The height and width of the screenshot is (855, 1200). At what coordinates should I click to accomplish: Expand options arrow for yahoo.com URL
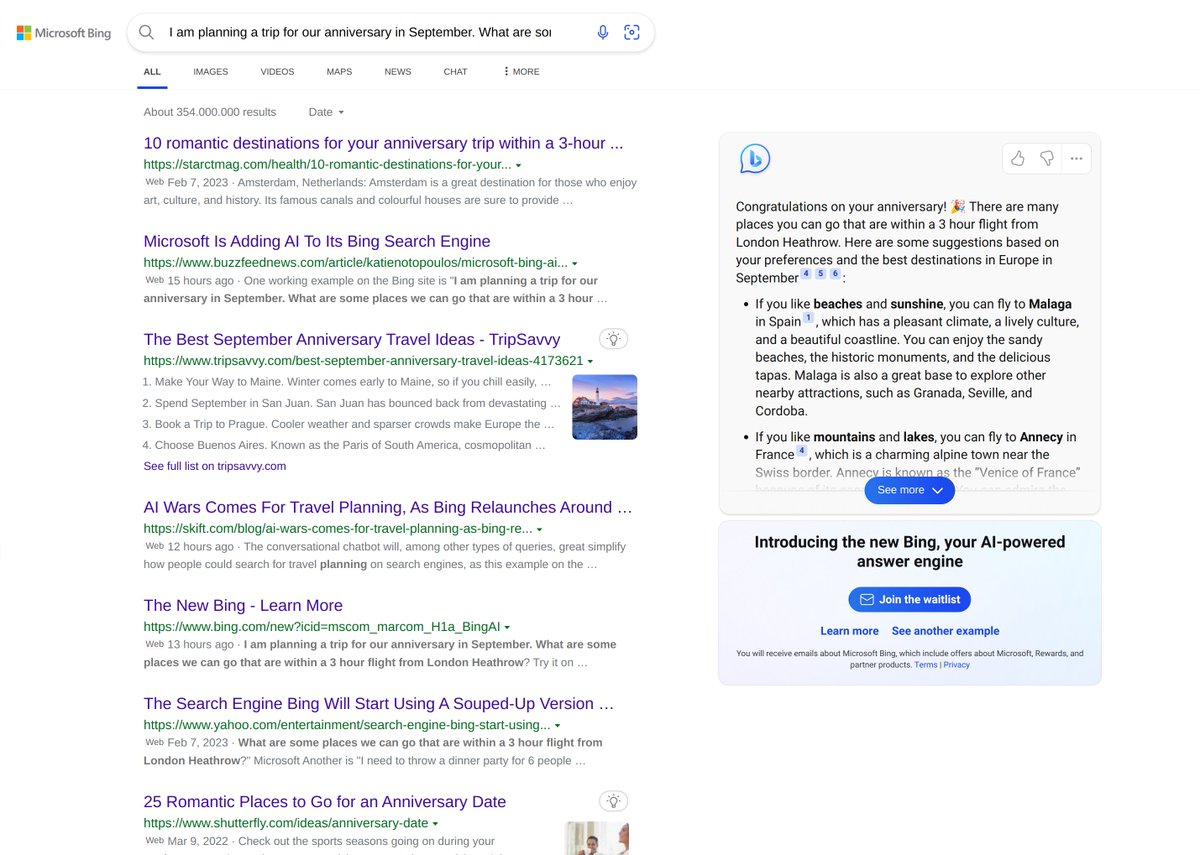point(557,725)
